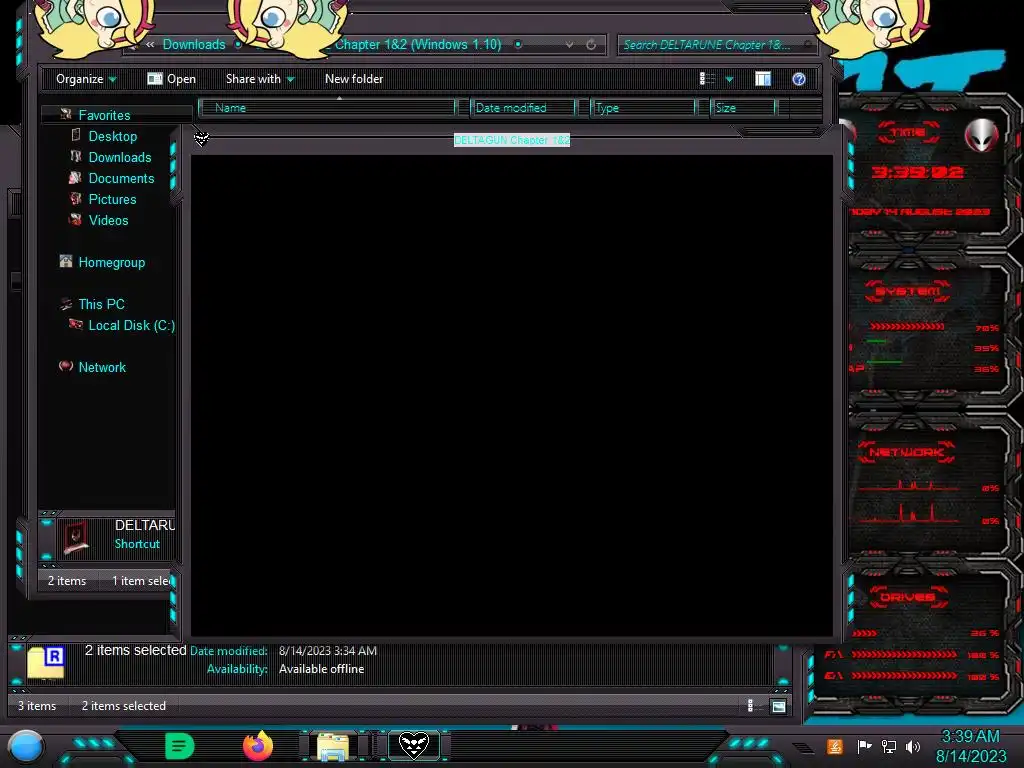
Task: Sort files by Name column header
Action: [327, 108]
